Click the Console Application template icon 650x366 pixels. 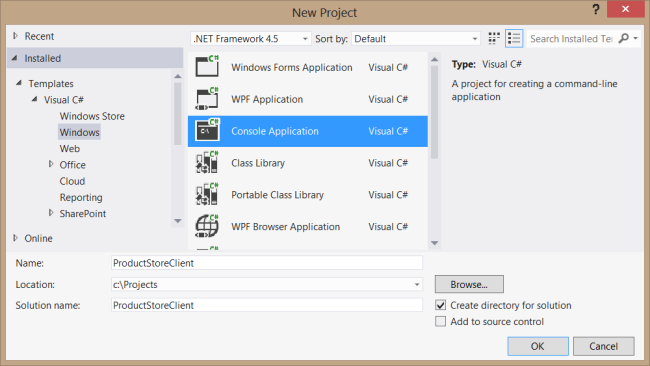207,131
